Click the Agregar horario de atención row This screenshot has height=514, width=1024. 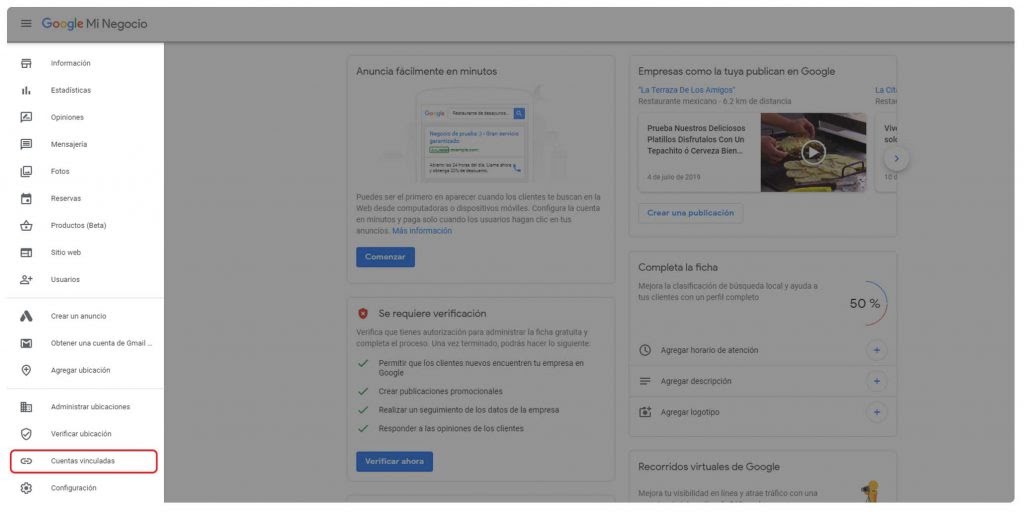(x=763, y=350)
